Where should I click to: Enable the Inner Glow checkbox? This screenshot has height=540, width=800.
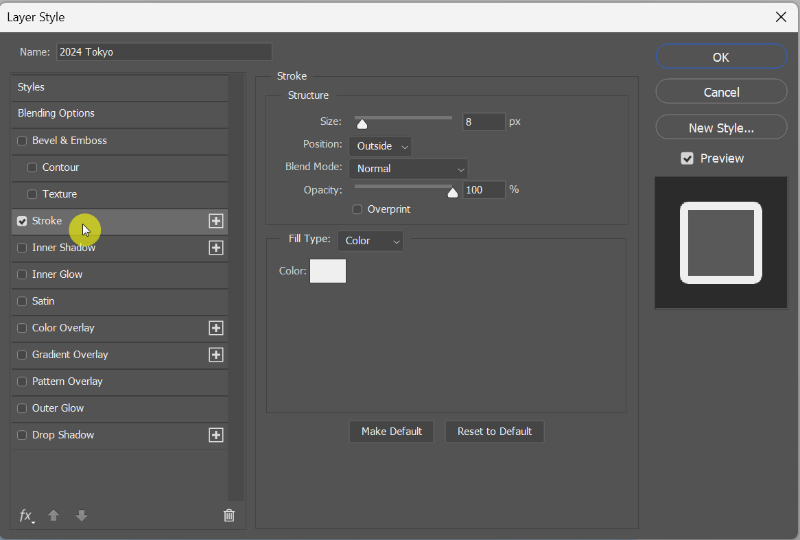coord(22,275)
